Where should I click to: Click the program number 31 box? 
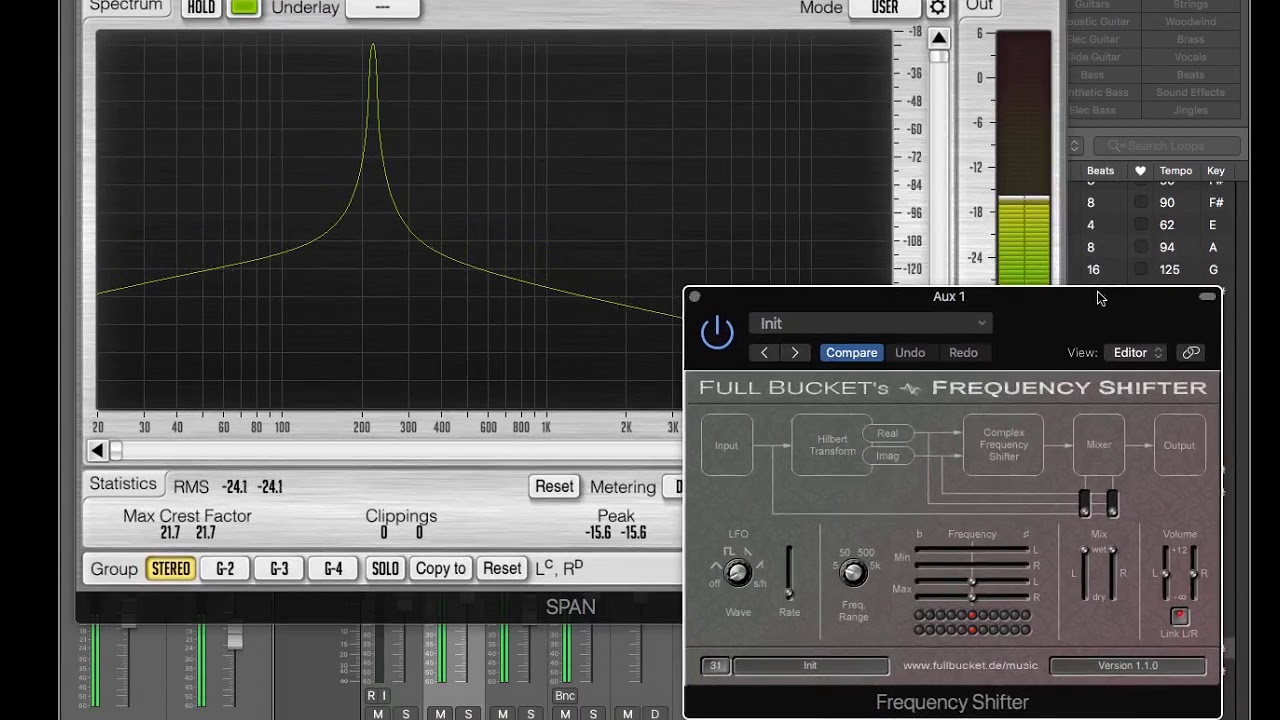[715, 665]
